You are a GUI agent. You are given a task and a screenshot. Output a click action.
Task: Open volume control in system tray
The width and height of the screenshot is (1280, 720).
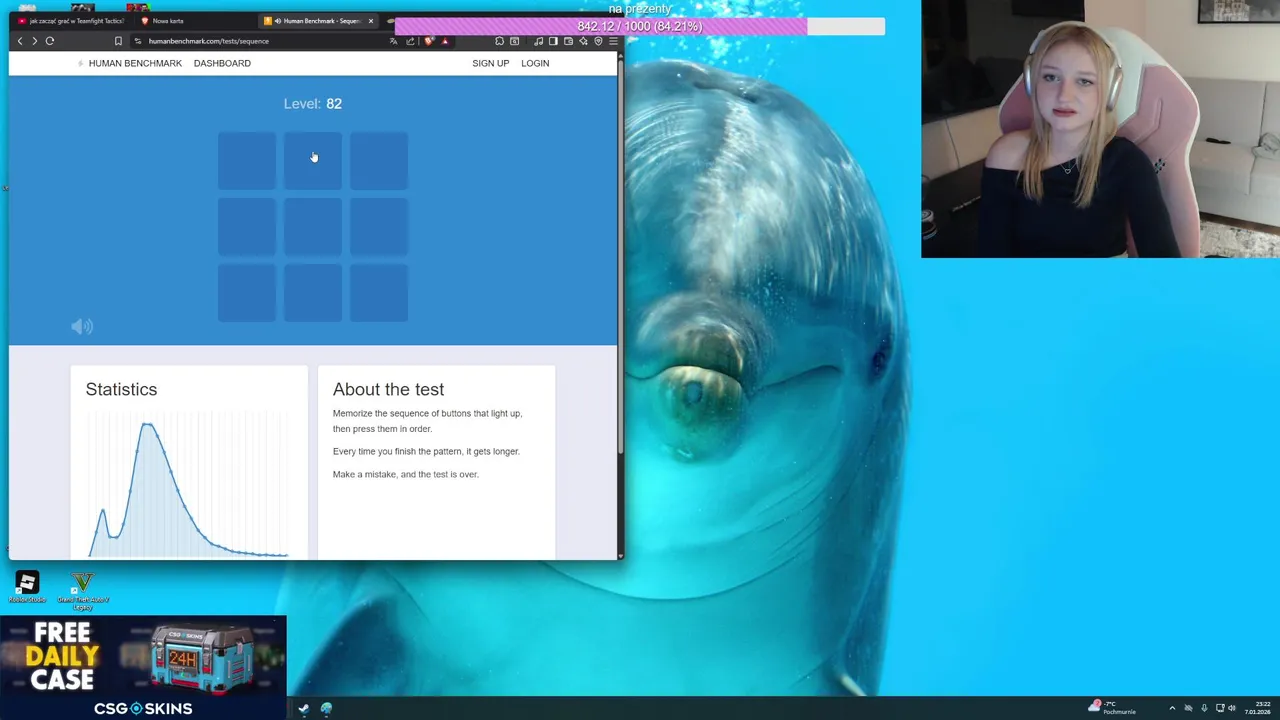(1232, 708)
